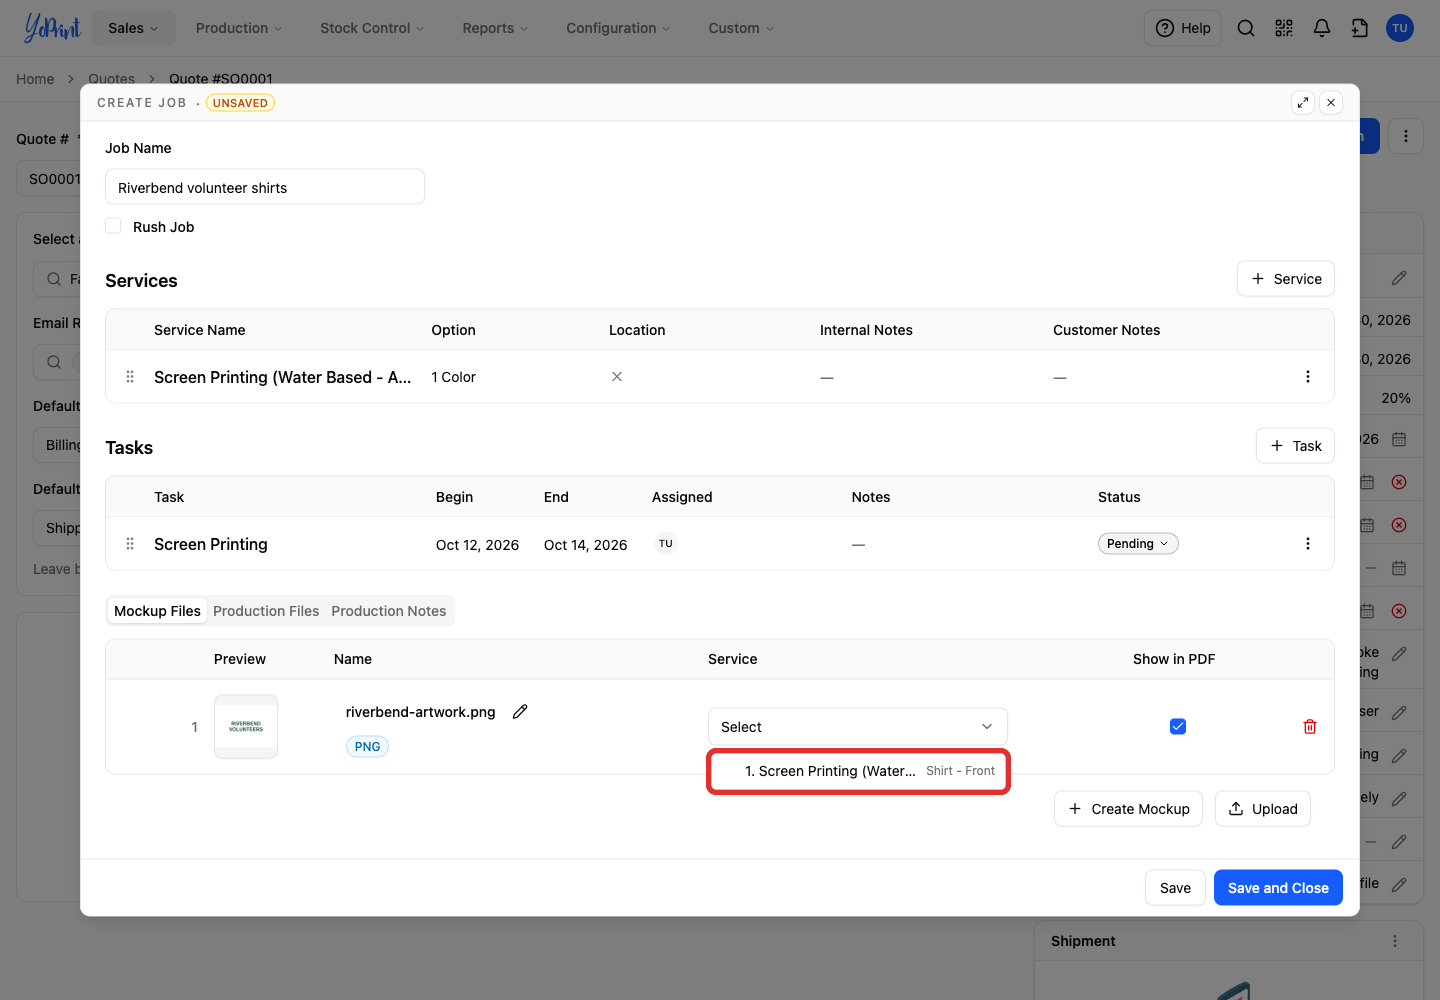1440x1000 pixels.
Task: Open the Screen Printing task three-dot menu
Action: [x=1308, y=544]
